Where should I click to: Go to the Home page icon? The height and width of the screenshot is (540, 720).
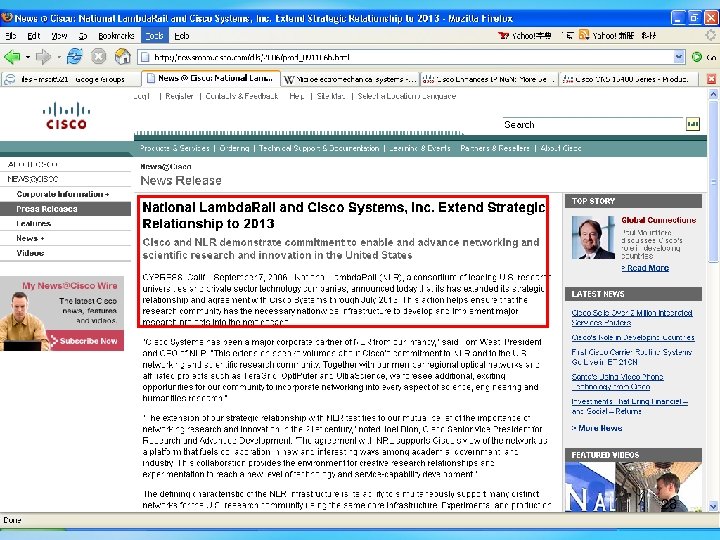123,56
